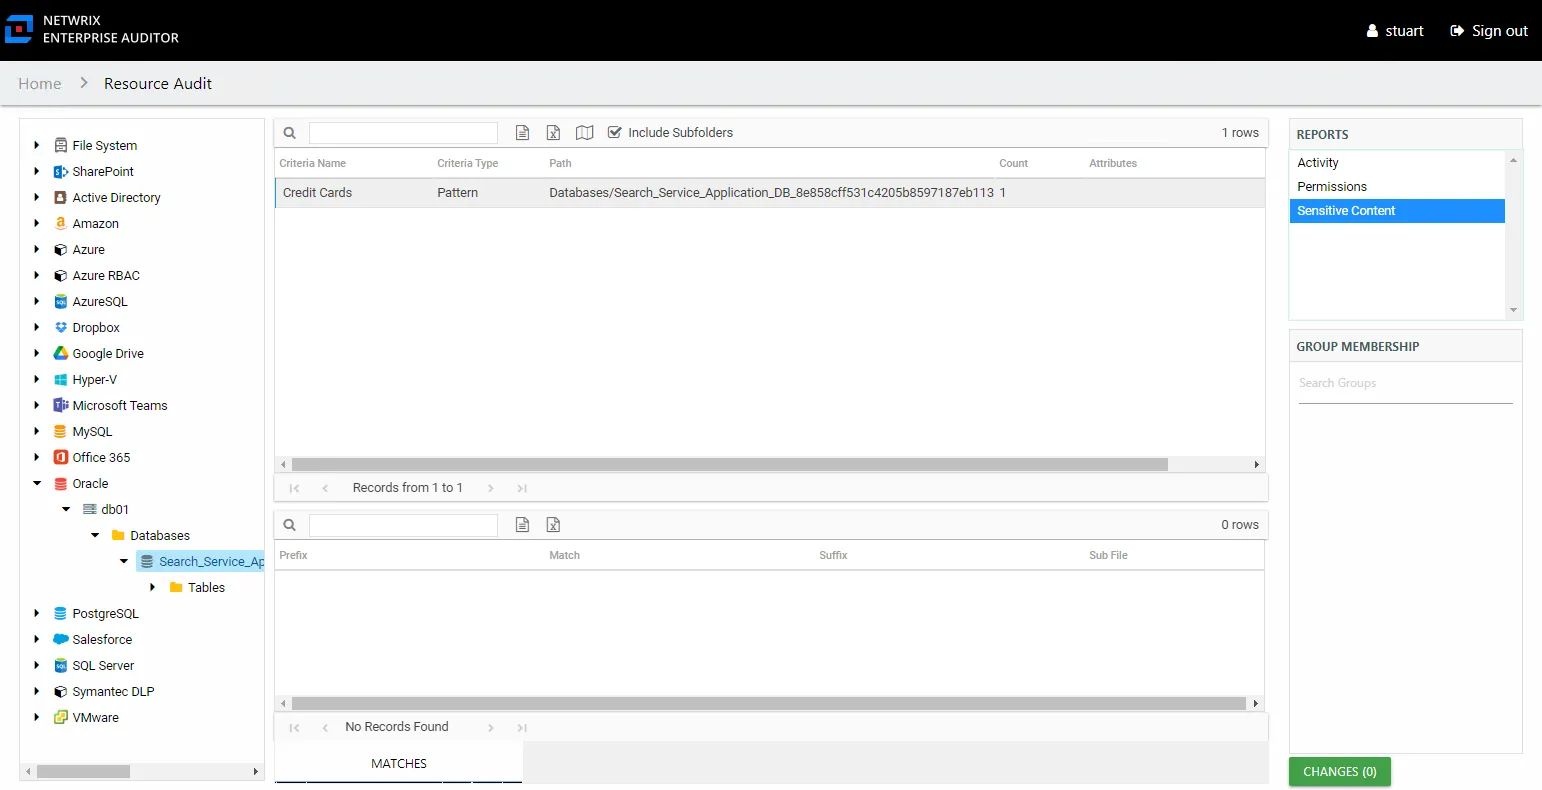The image size is (1542, 790).
Task: Select the Hyper-V node icon
Action: [x=60, y=379]
